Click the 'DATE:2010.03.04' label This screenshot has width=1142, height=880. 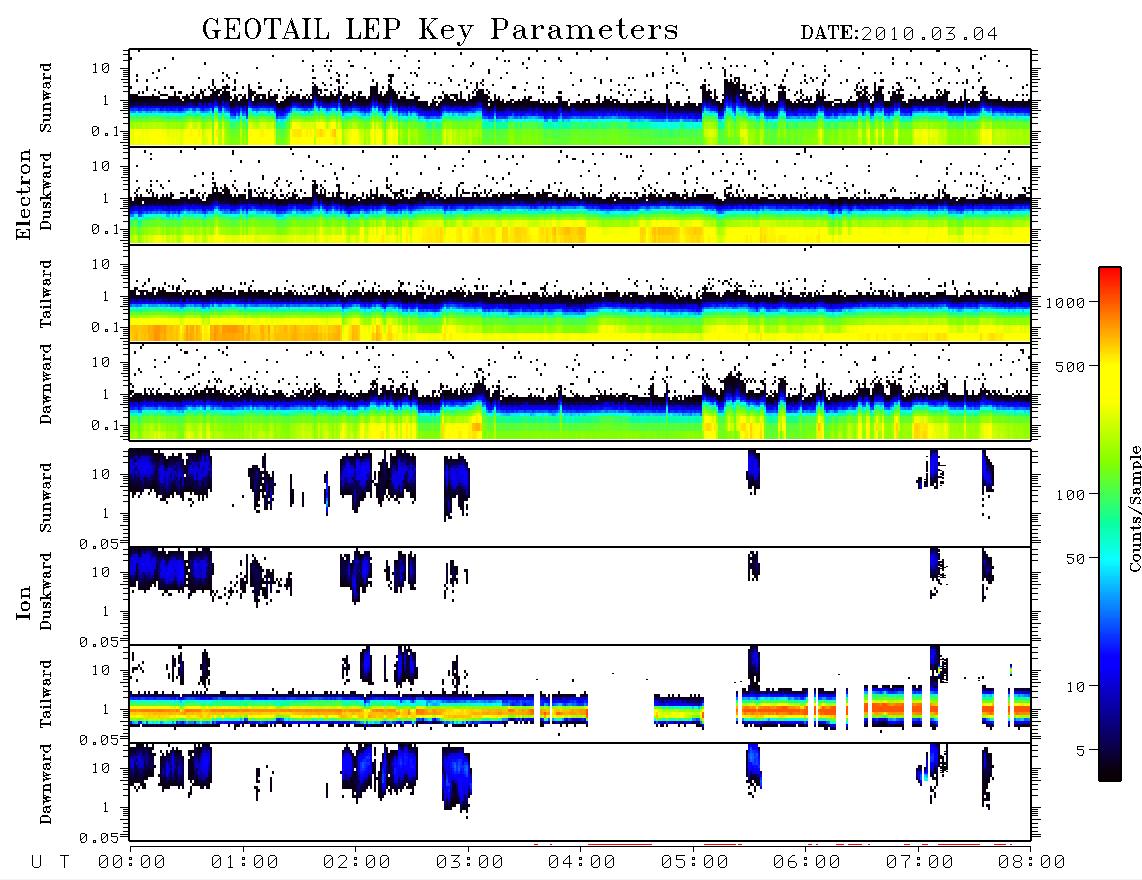click(899, 34)
